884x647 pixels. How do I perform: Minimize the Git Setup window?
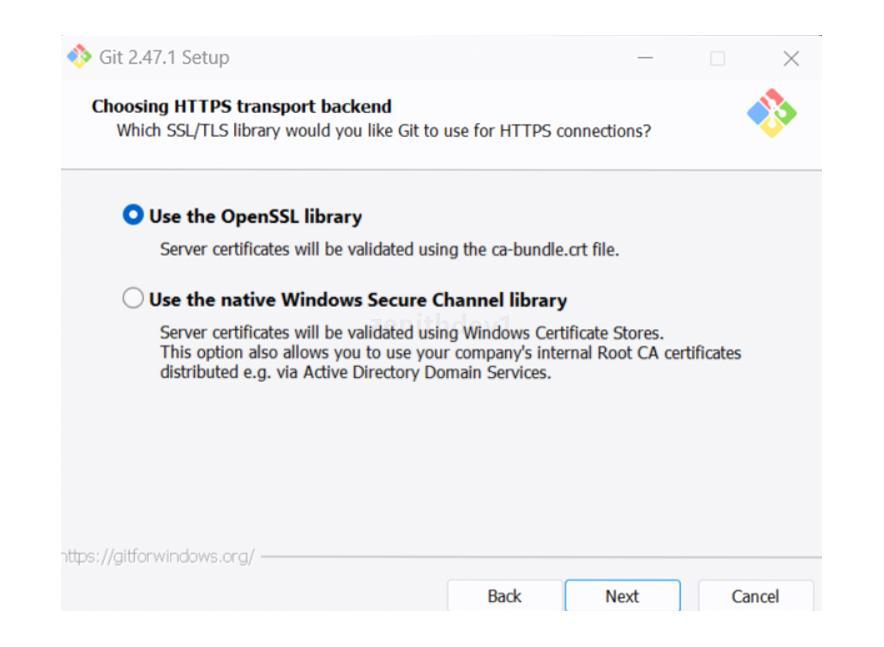pos(645,57)
